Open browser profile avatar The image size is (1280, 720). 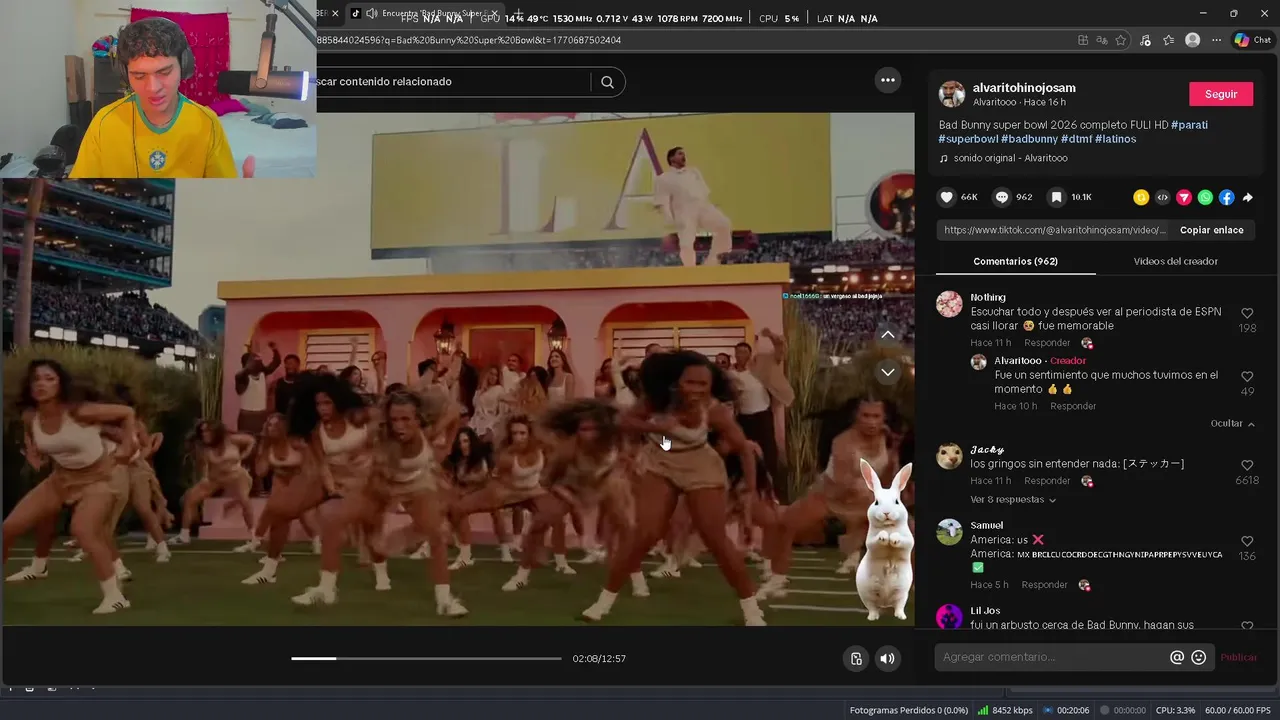pyautogui.click(x=1192, y=40)
